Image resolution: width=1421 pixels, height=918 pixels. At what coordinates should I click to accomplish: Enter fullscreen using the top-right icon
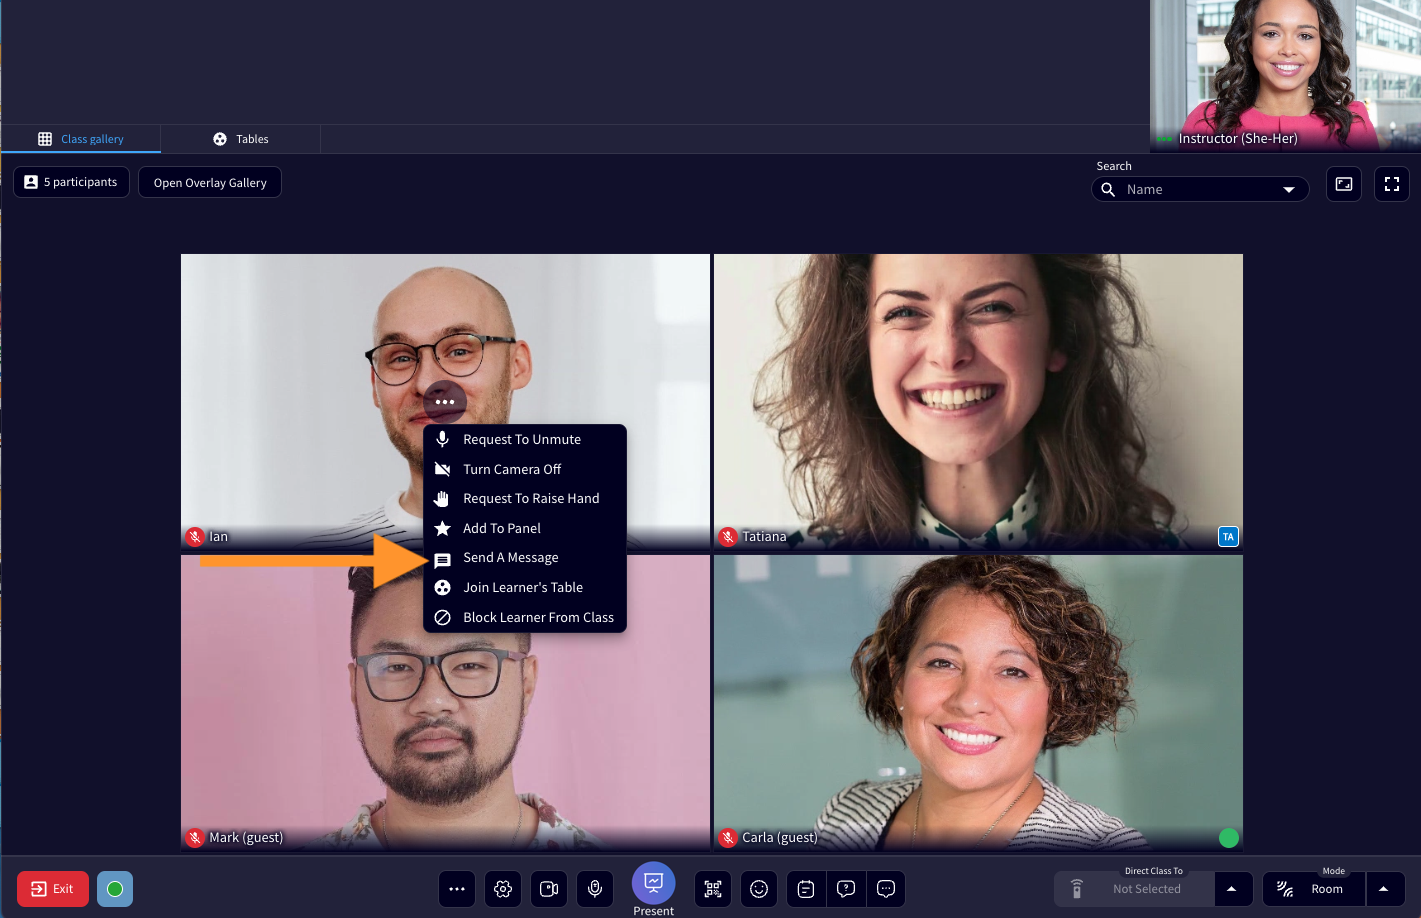coord(1392,184)
